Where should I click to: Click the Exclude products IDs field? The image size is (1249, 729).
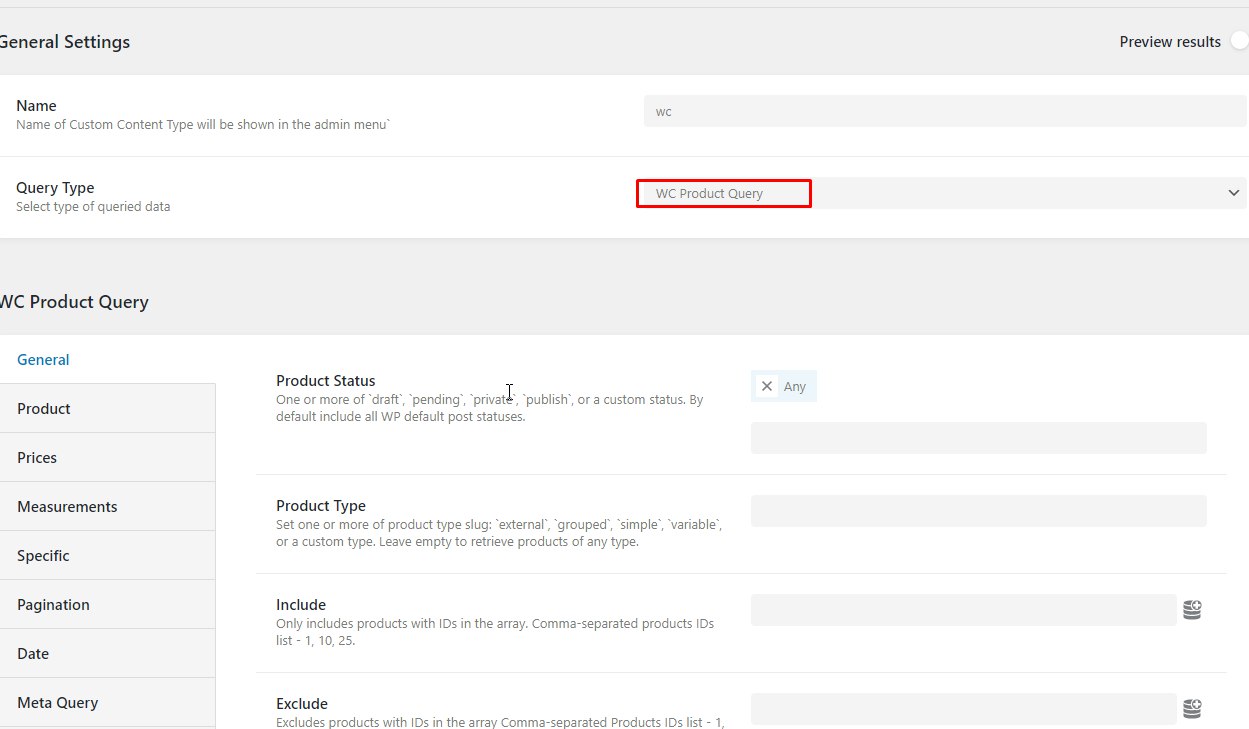(x=963, y=709)
